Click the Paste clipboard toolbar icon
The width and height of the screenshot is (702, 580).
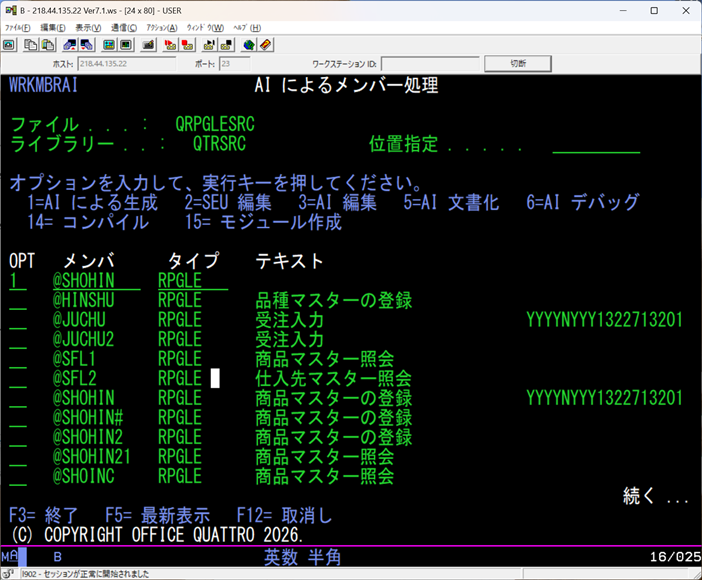tap(48, 45)
